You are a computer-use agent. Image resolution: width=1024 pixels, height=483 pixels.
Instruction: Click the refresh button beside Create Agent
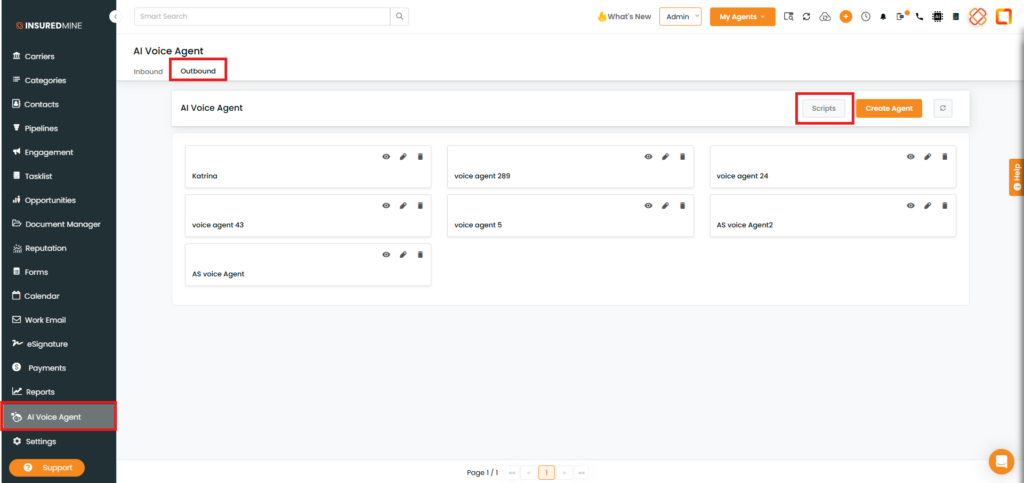(942, 108)
